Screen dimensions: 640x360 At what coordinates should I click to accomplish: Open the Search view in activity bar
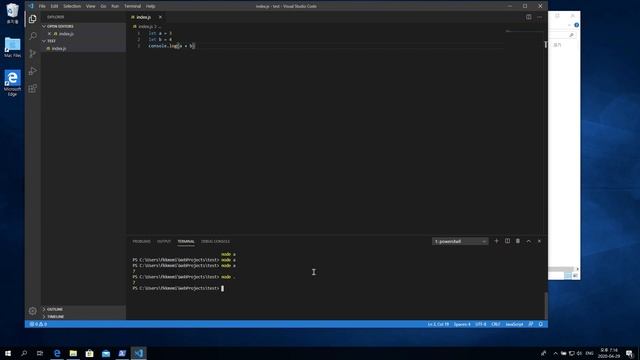(x=33, y=36)
